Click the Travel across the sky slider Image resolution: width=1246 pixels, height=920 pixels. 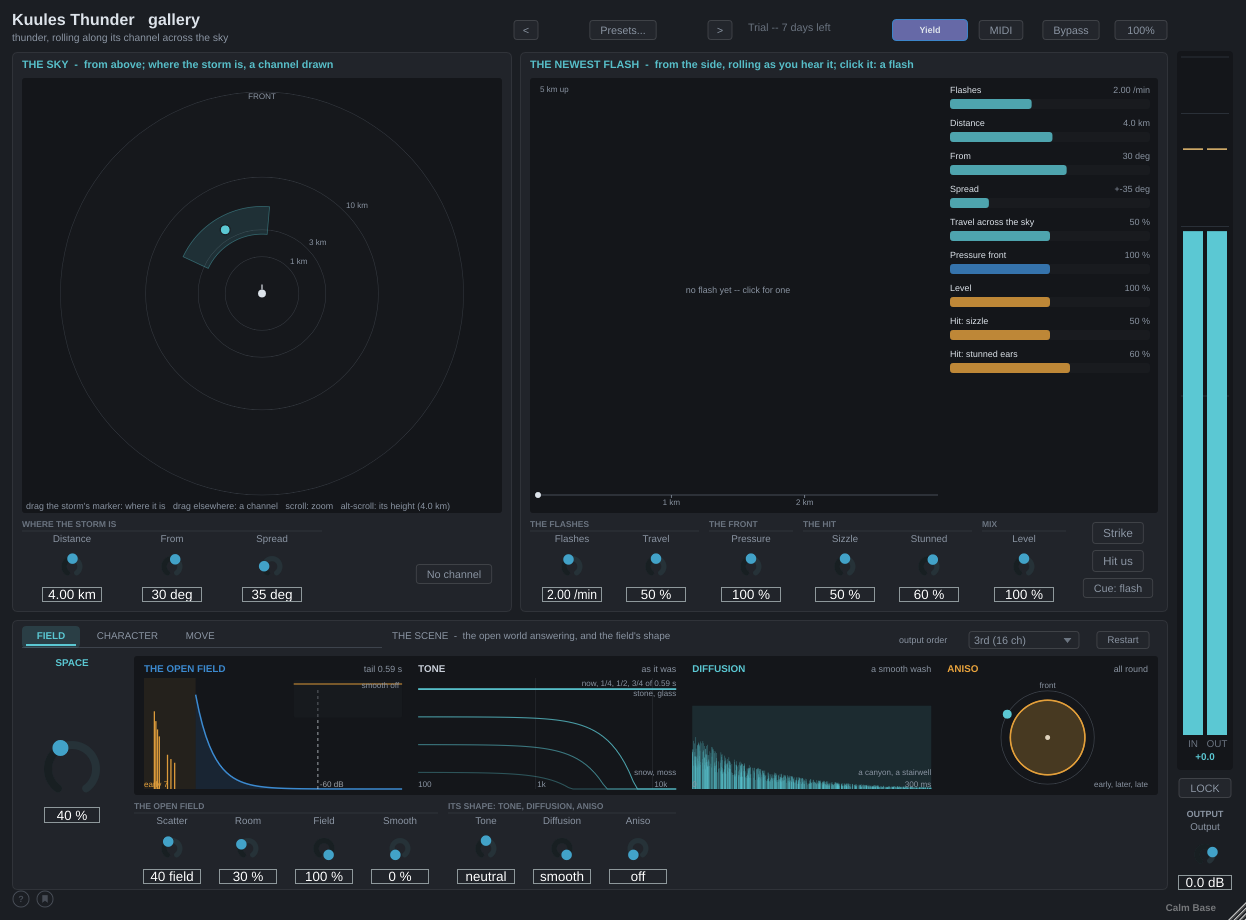[x=1050, y=236]
